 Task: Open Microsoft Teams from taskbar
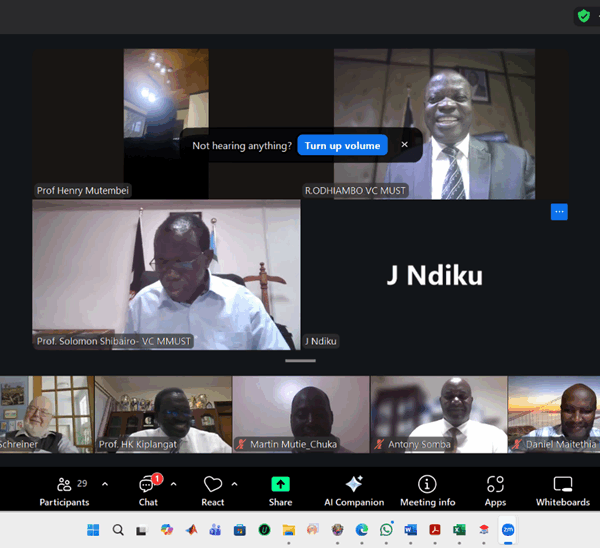click(x=215, y=530)
